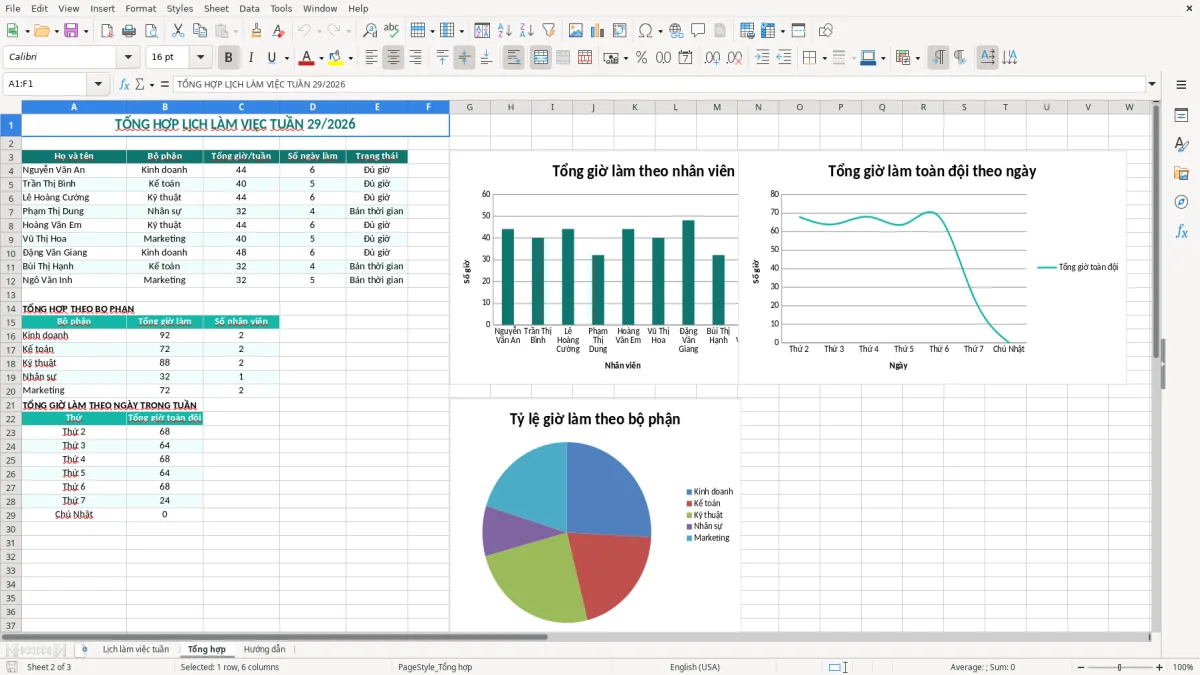Open the Sheet menu
This screenshot has height=675, width=1200.
[216, 8]
